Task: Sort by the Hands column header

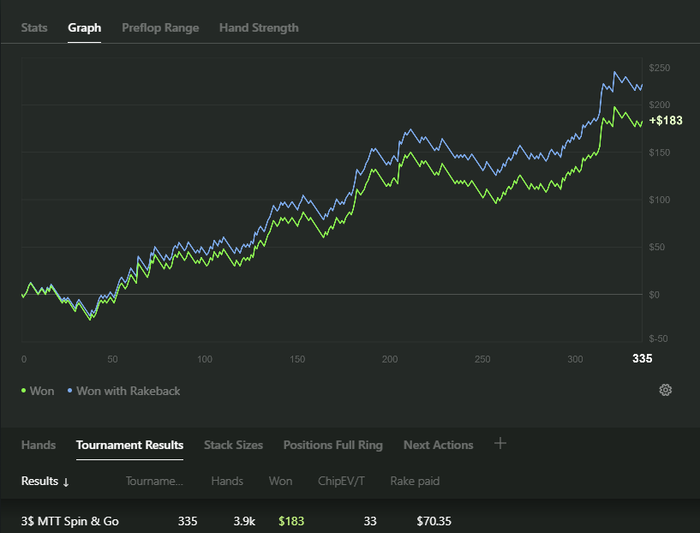Action: (x=227, y=481)
